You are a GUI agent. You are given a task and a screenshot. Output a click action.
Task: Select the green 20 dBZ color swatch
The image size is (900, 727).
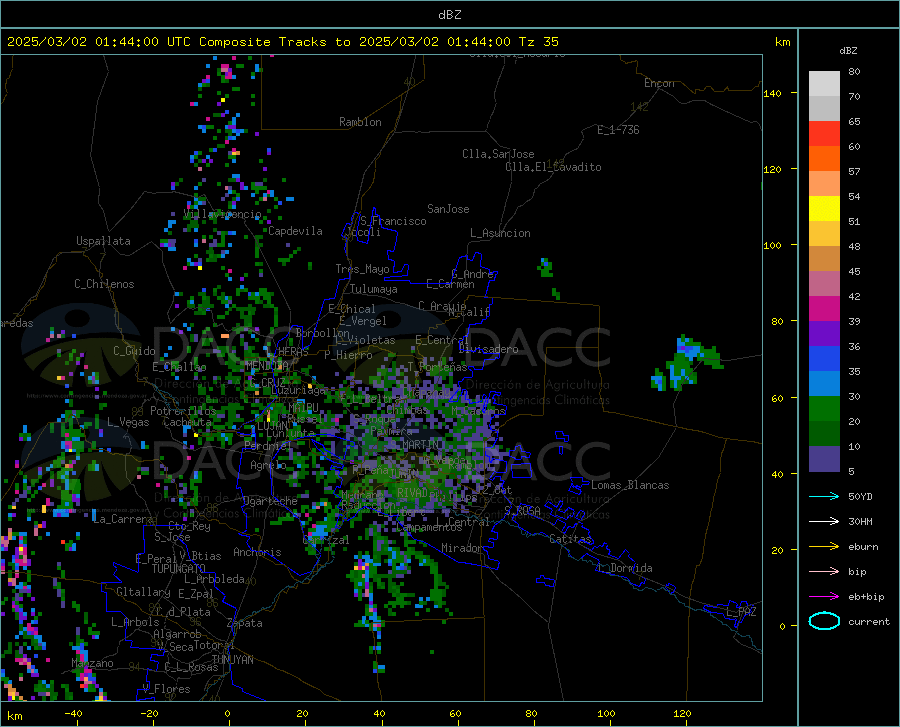824,409
